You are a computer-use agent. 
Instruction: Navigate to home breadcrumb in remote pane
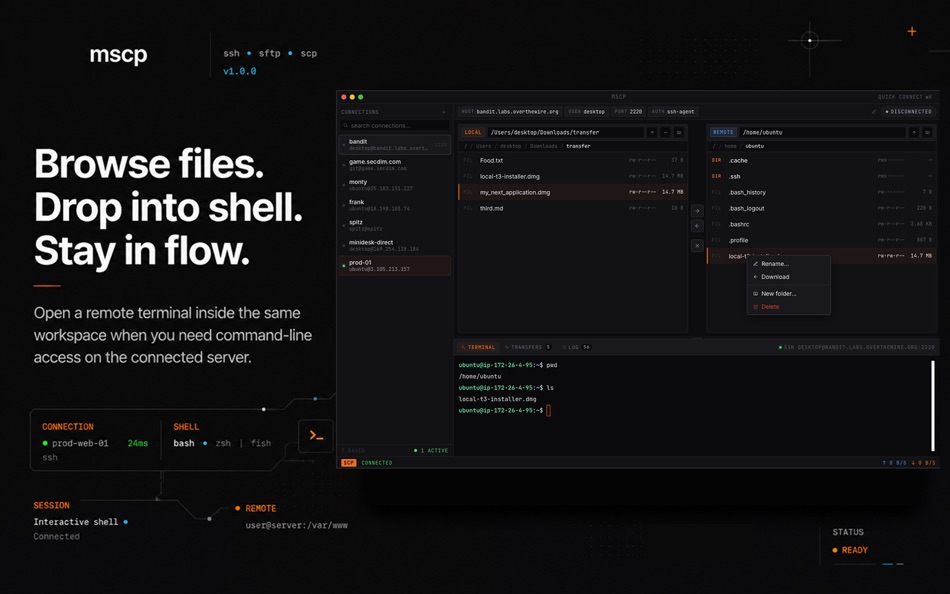[731, 146]
